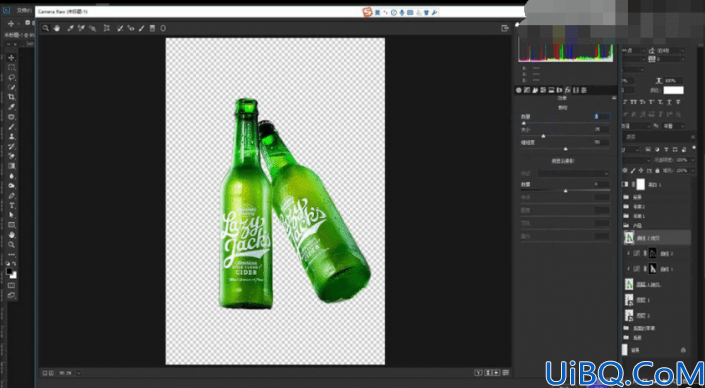This screenshot has width=705, height=388.
Task: Choose the Transform tool in Camera Raw
Action: pyautogui.click(x=107, y=28)
